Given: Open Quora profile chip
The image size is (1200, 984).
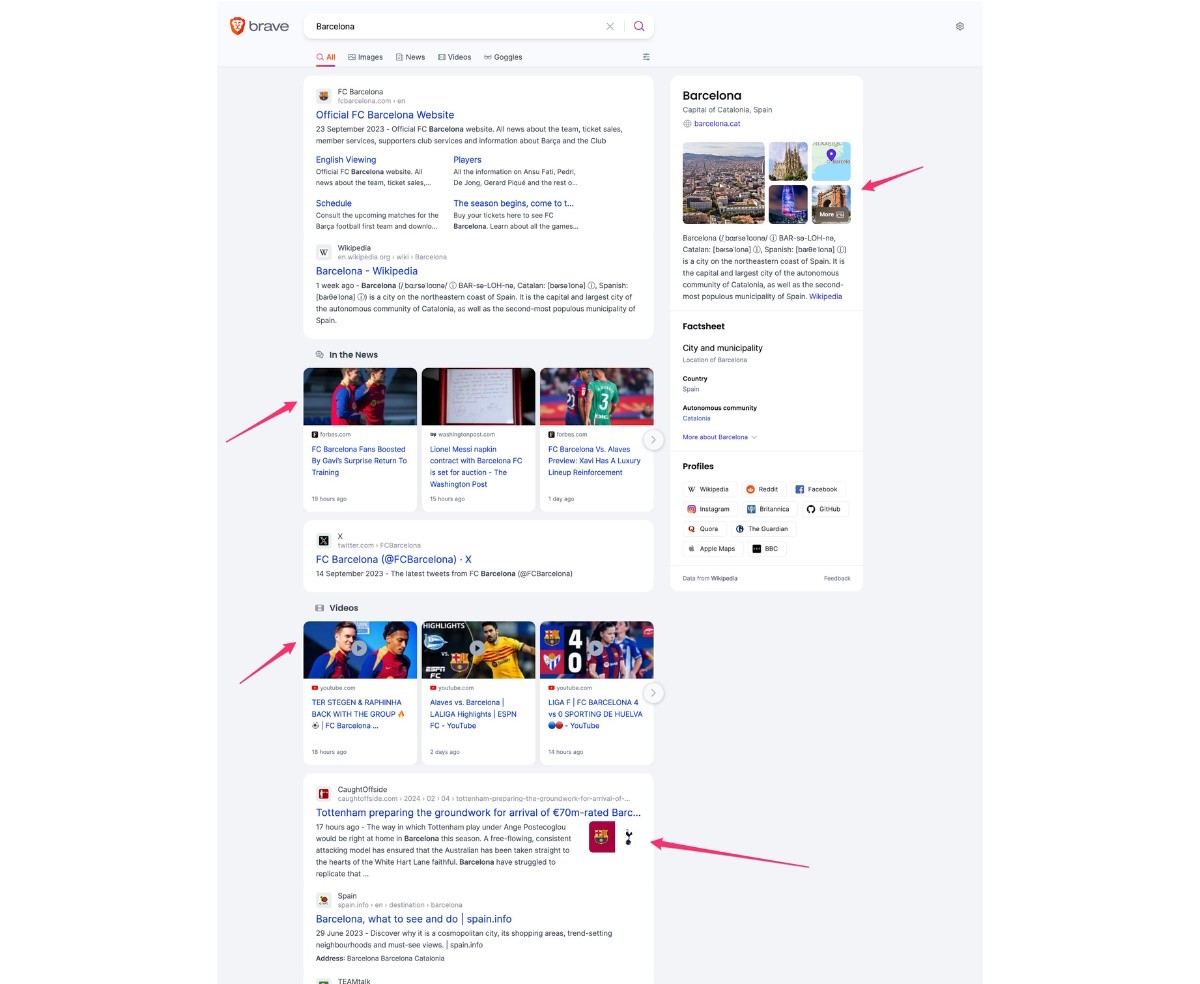Looking at the screenshot, I should coord(704,529).
